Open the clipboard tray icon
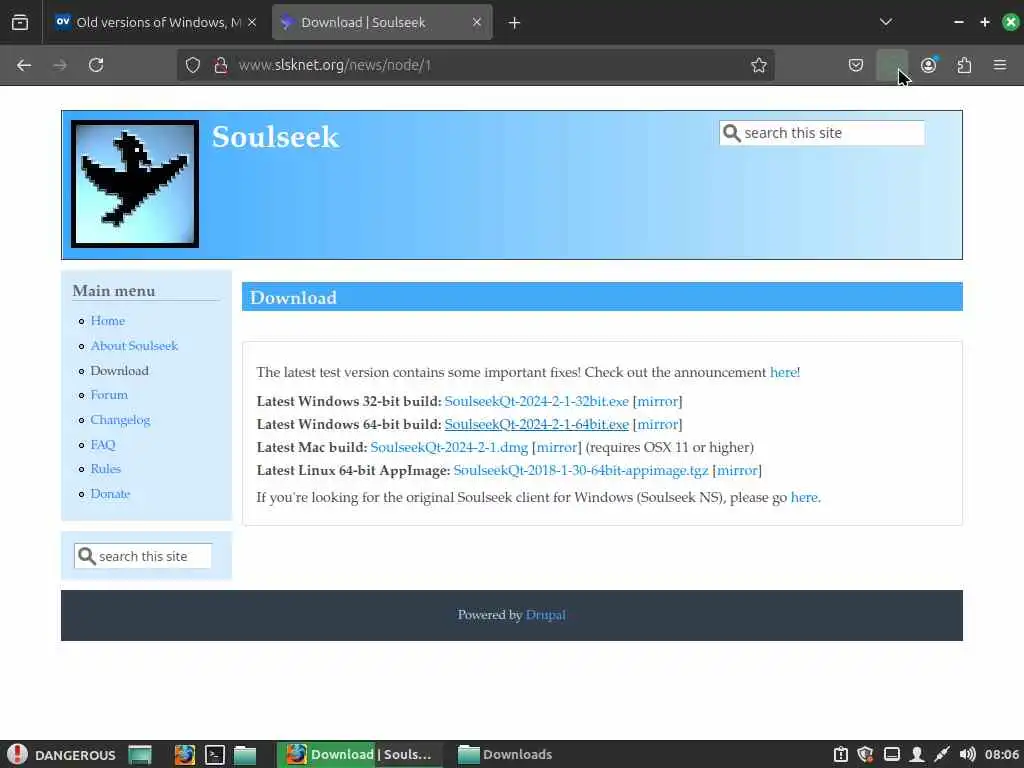Screen dimensions: 1024x768 tap(840, 755)
